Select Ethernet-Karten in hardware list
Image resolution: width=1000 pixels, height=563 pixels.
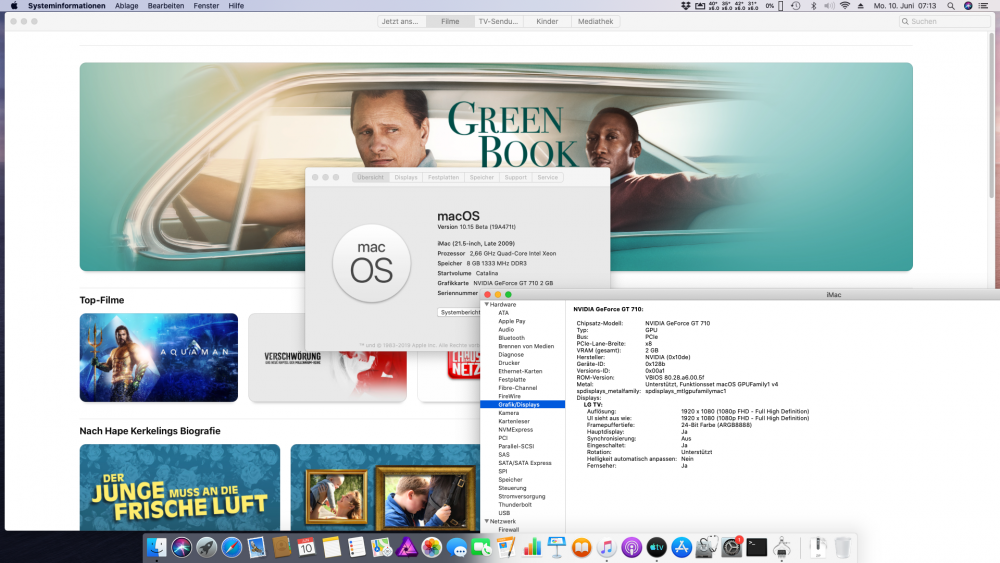[x=520, y=371]
